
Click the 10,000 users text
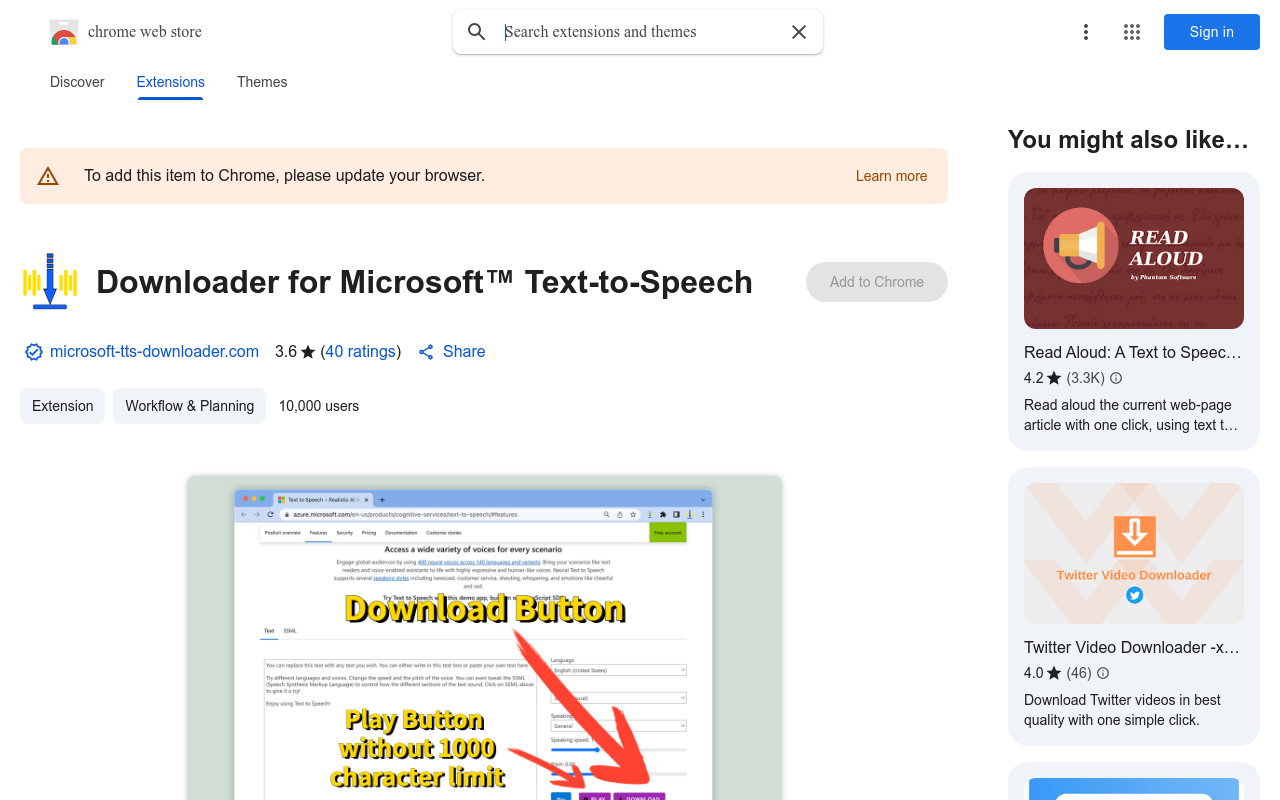point(319,406)
